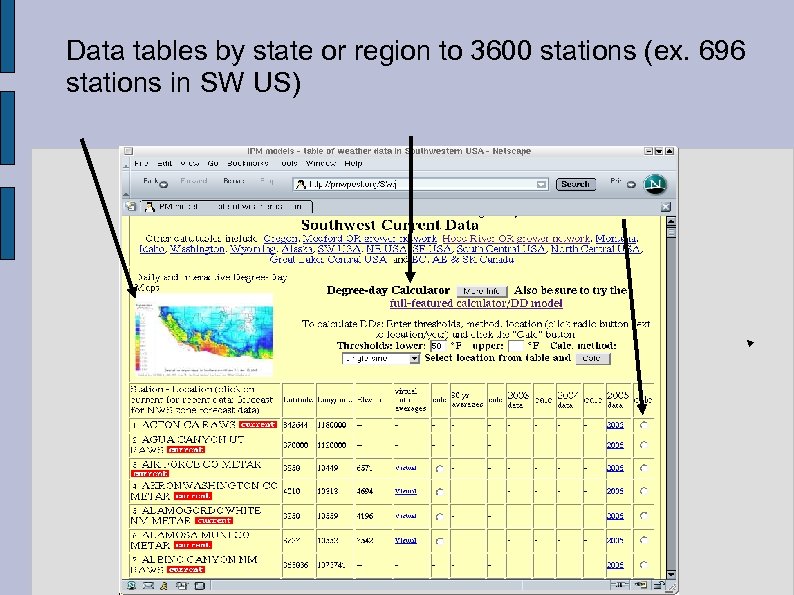Open the Edit menu
The height and width of the screenshot is (595, 794).
[165, 164]
